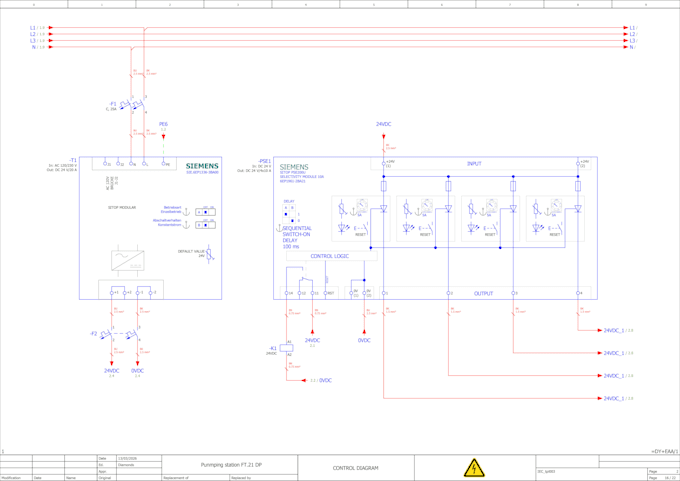
Task: Select the -K1 relay coil symbol
Action: tap(286, 348)
